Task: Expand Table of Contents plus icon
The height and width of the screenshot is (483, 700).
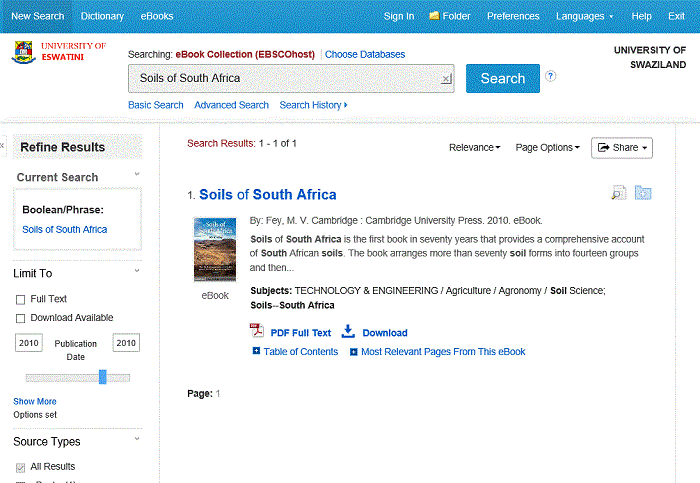Action: [x=256, y=351]
